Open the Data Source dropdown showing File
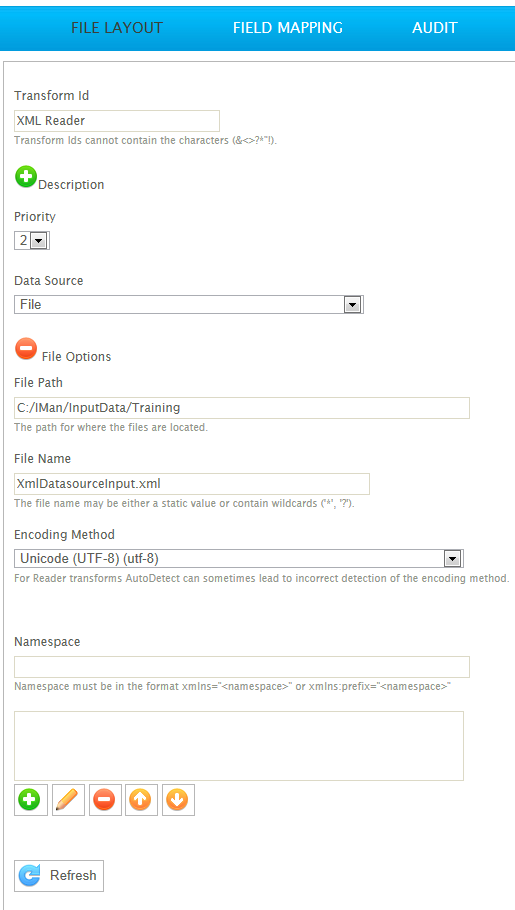Viewport: 515px width, 910px height. [189, 304]
